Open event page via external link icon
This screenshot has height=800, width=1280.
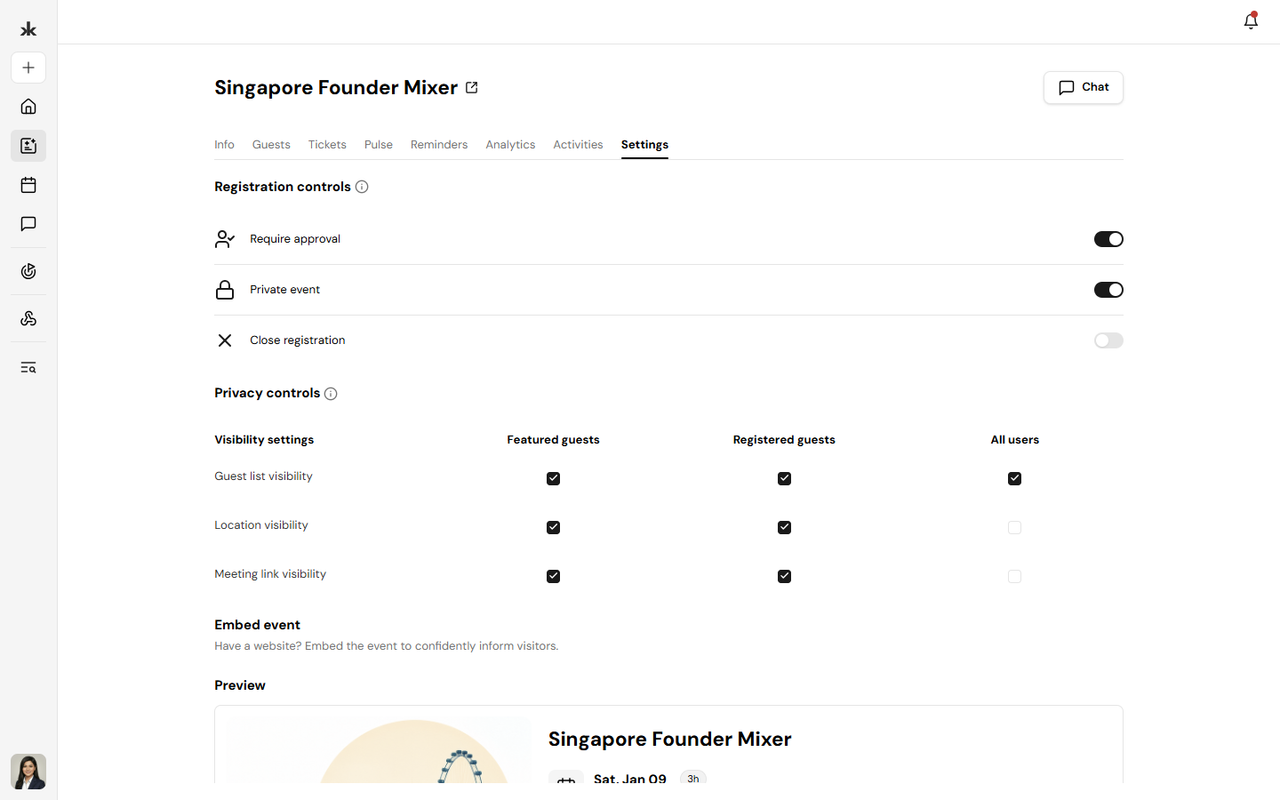[x=472, y=88]
